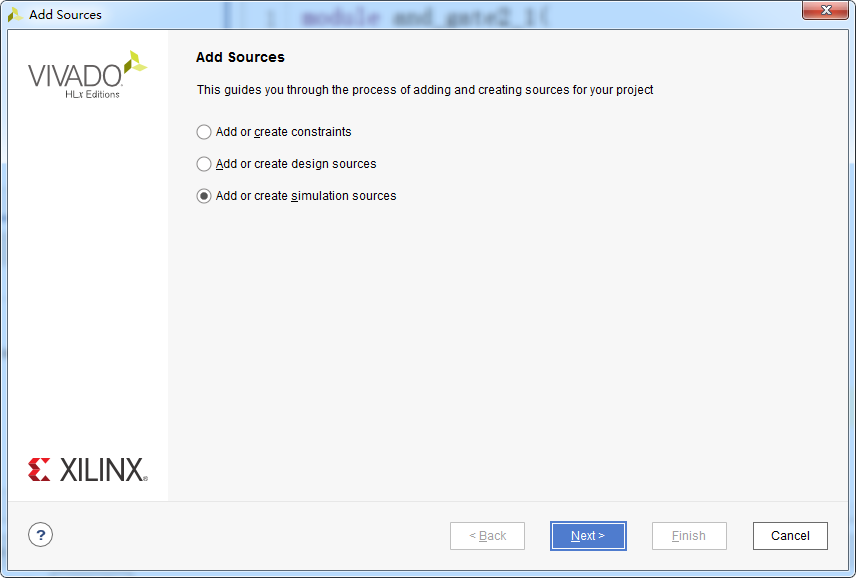The image size is (856, 578).
Task: Proceed with the Next button
Action: 588,536
